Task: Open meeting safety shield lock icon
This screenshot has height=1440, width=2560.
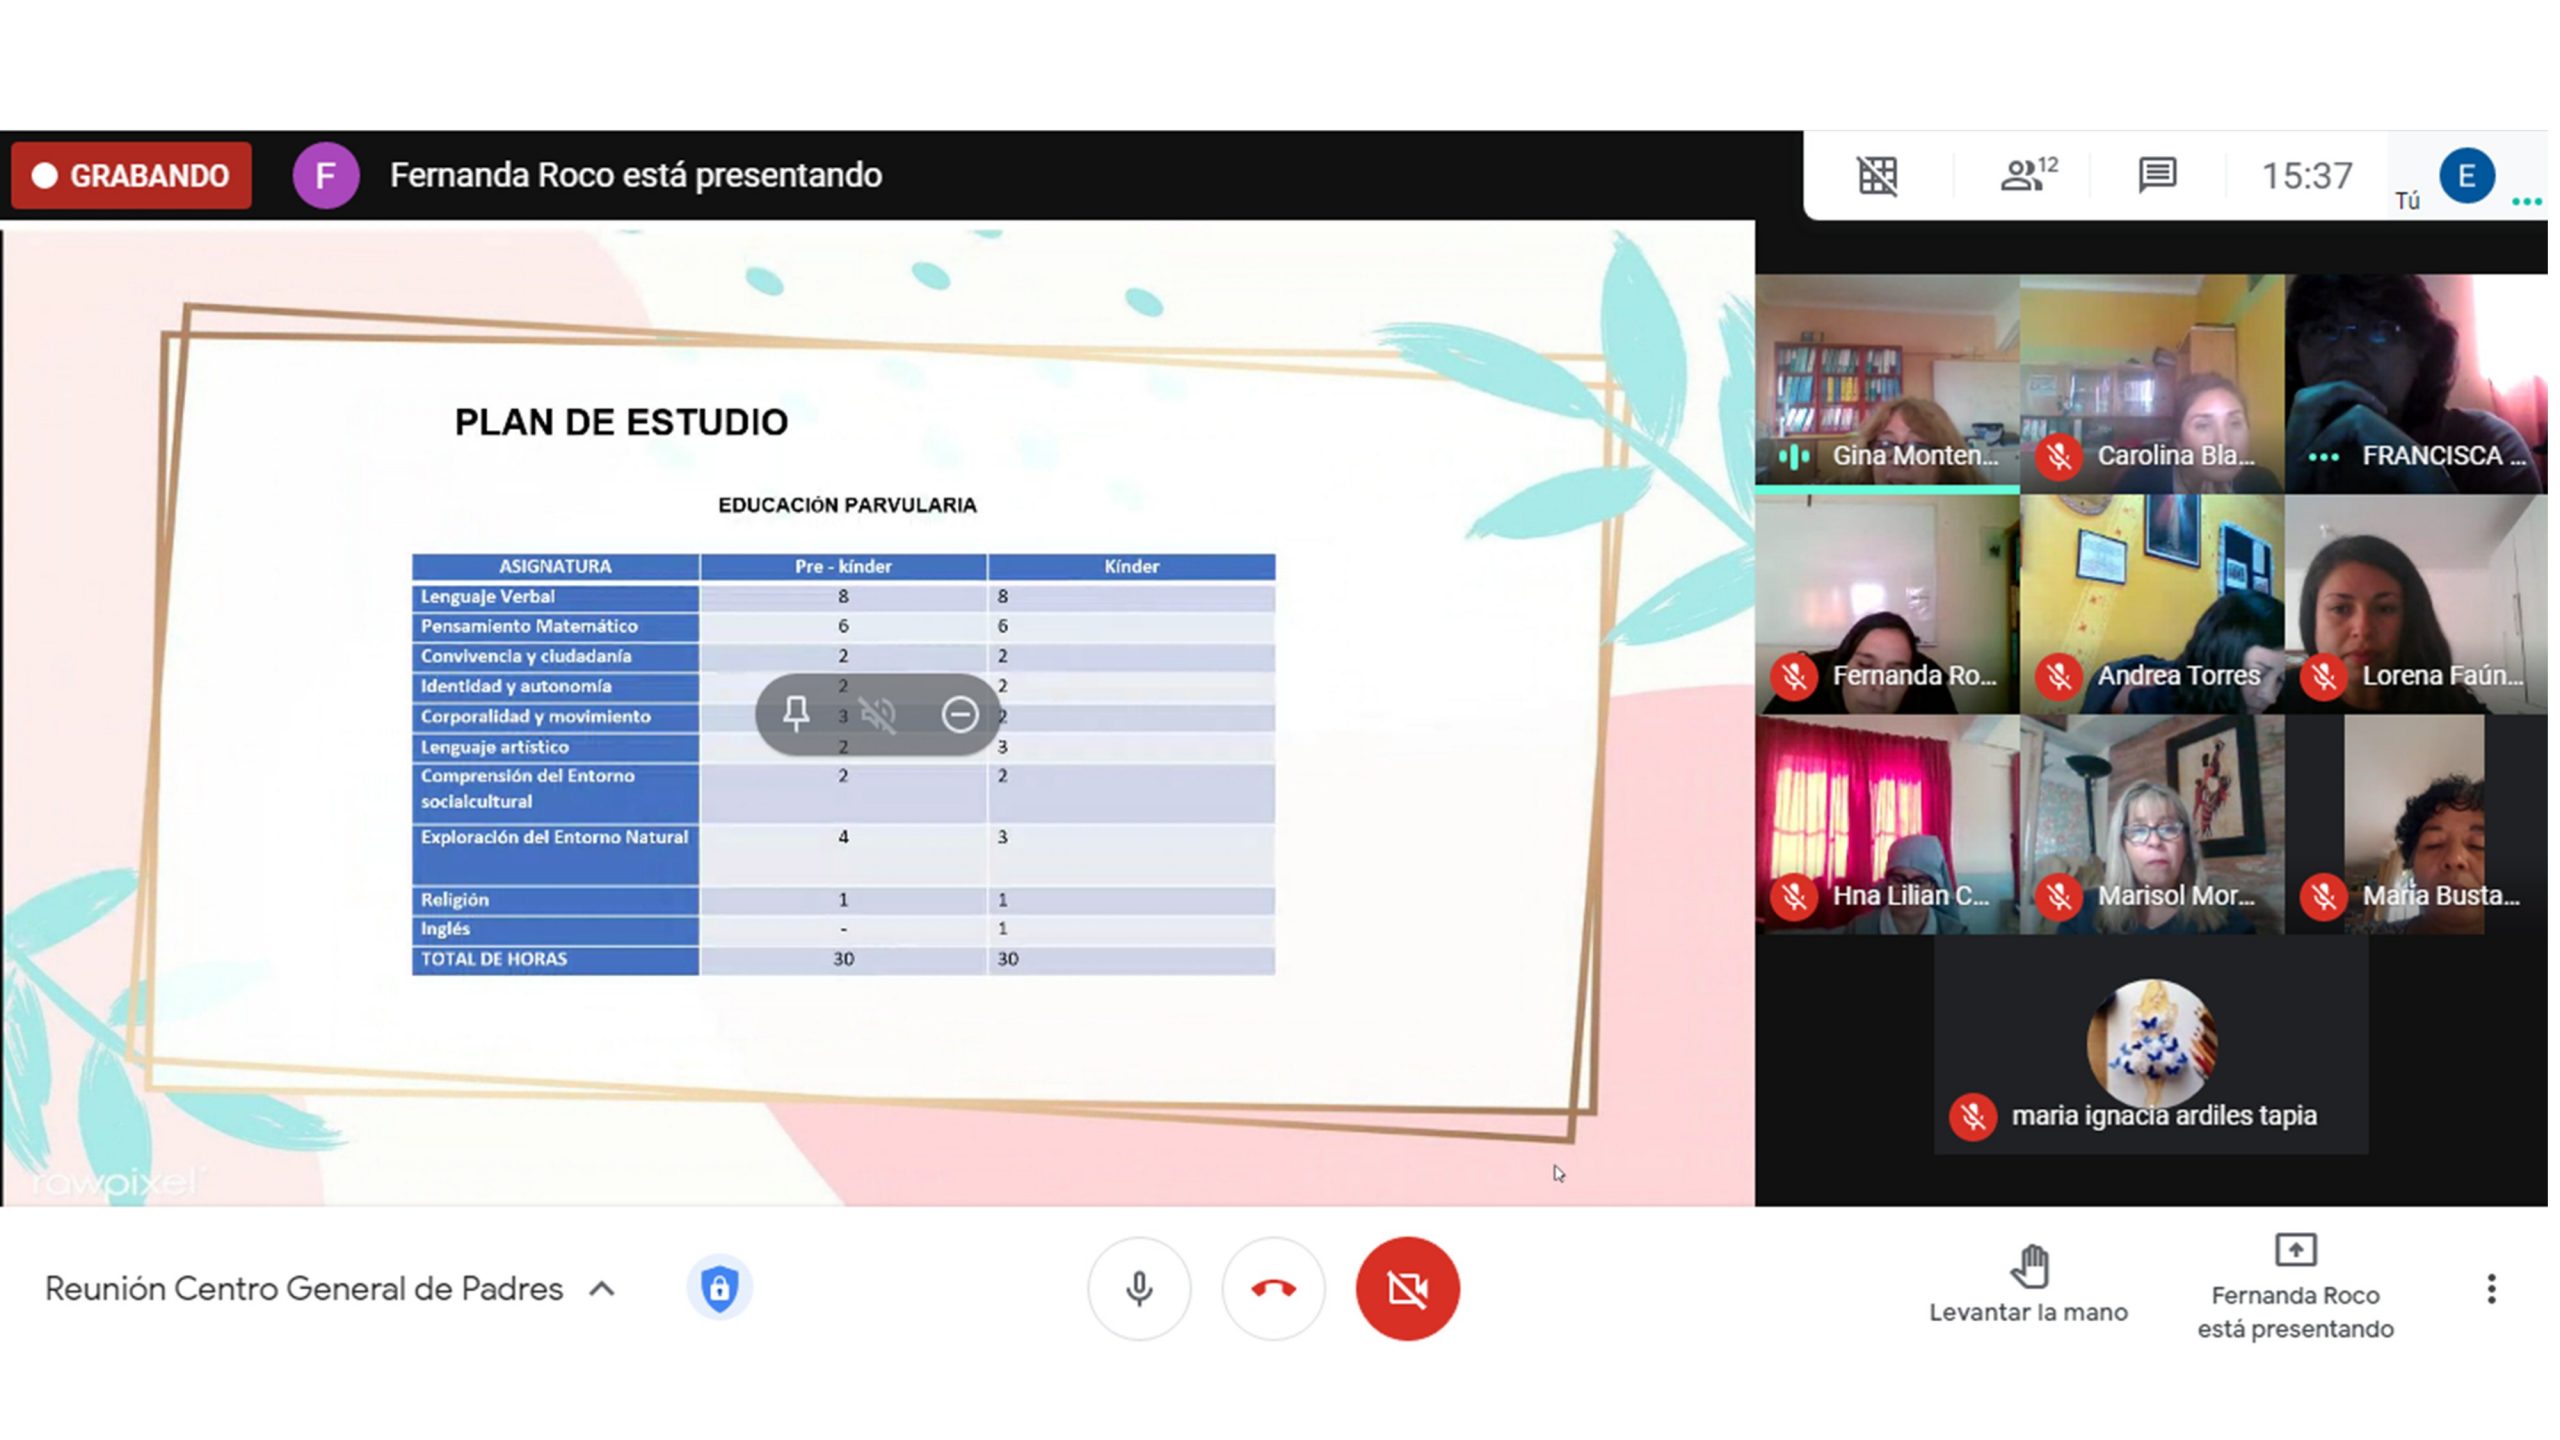Action: pos(719,1288)
